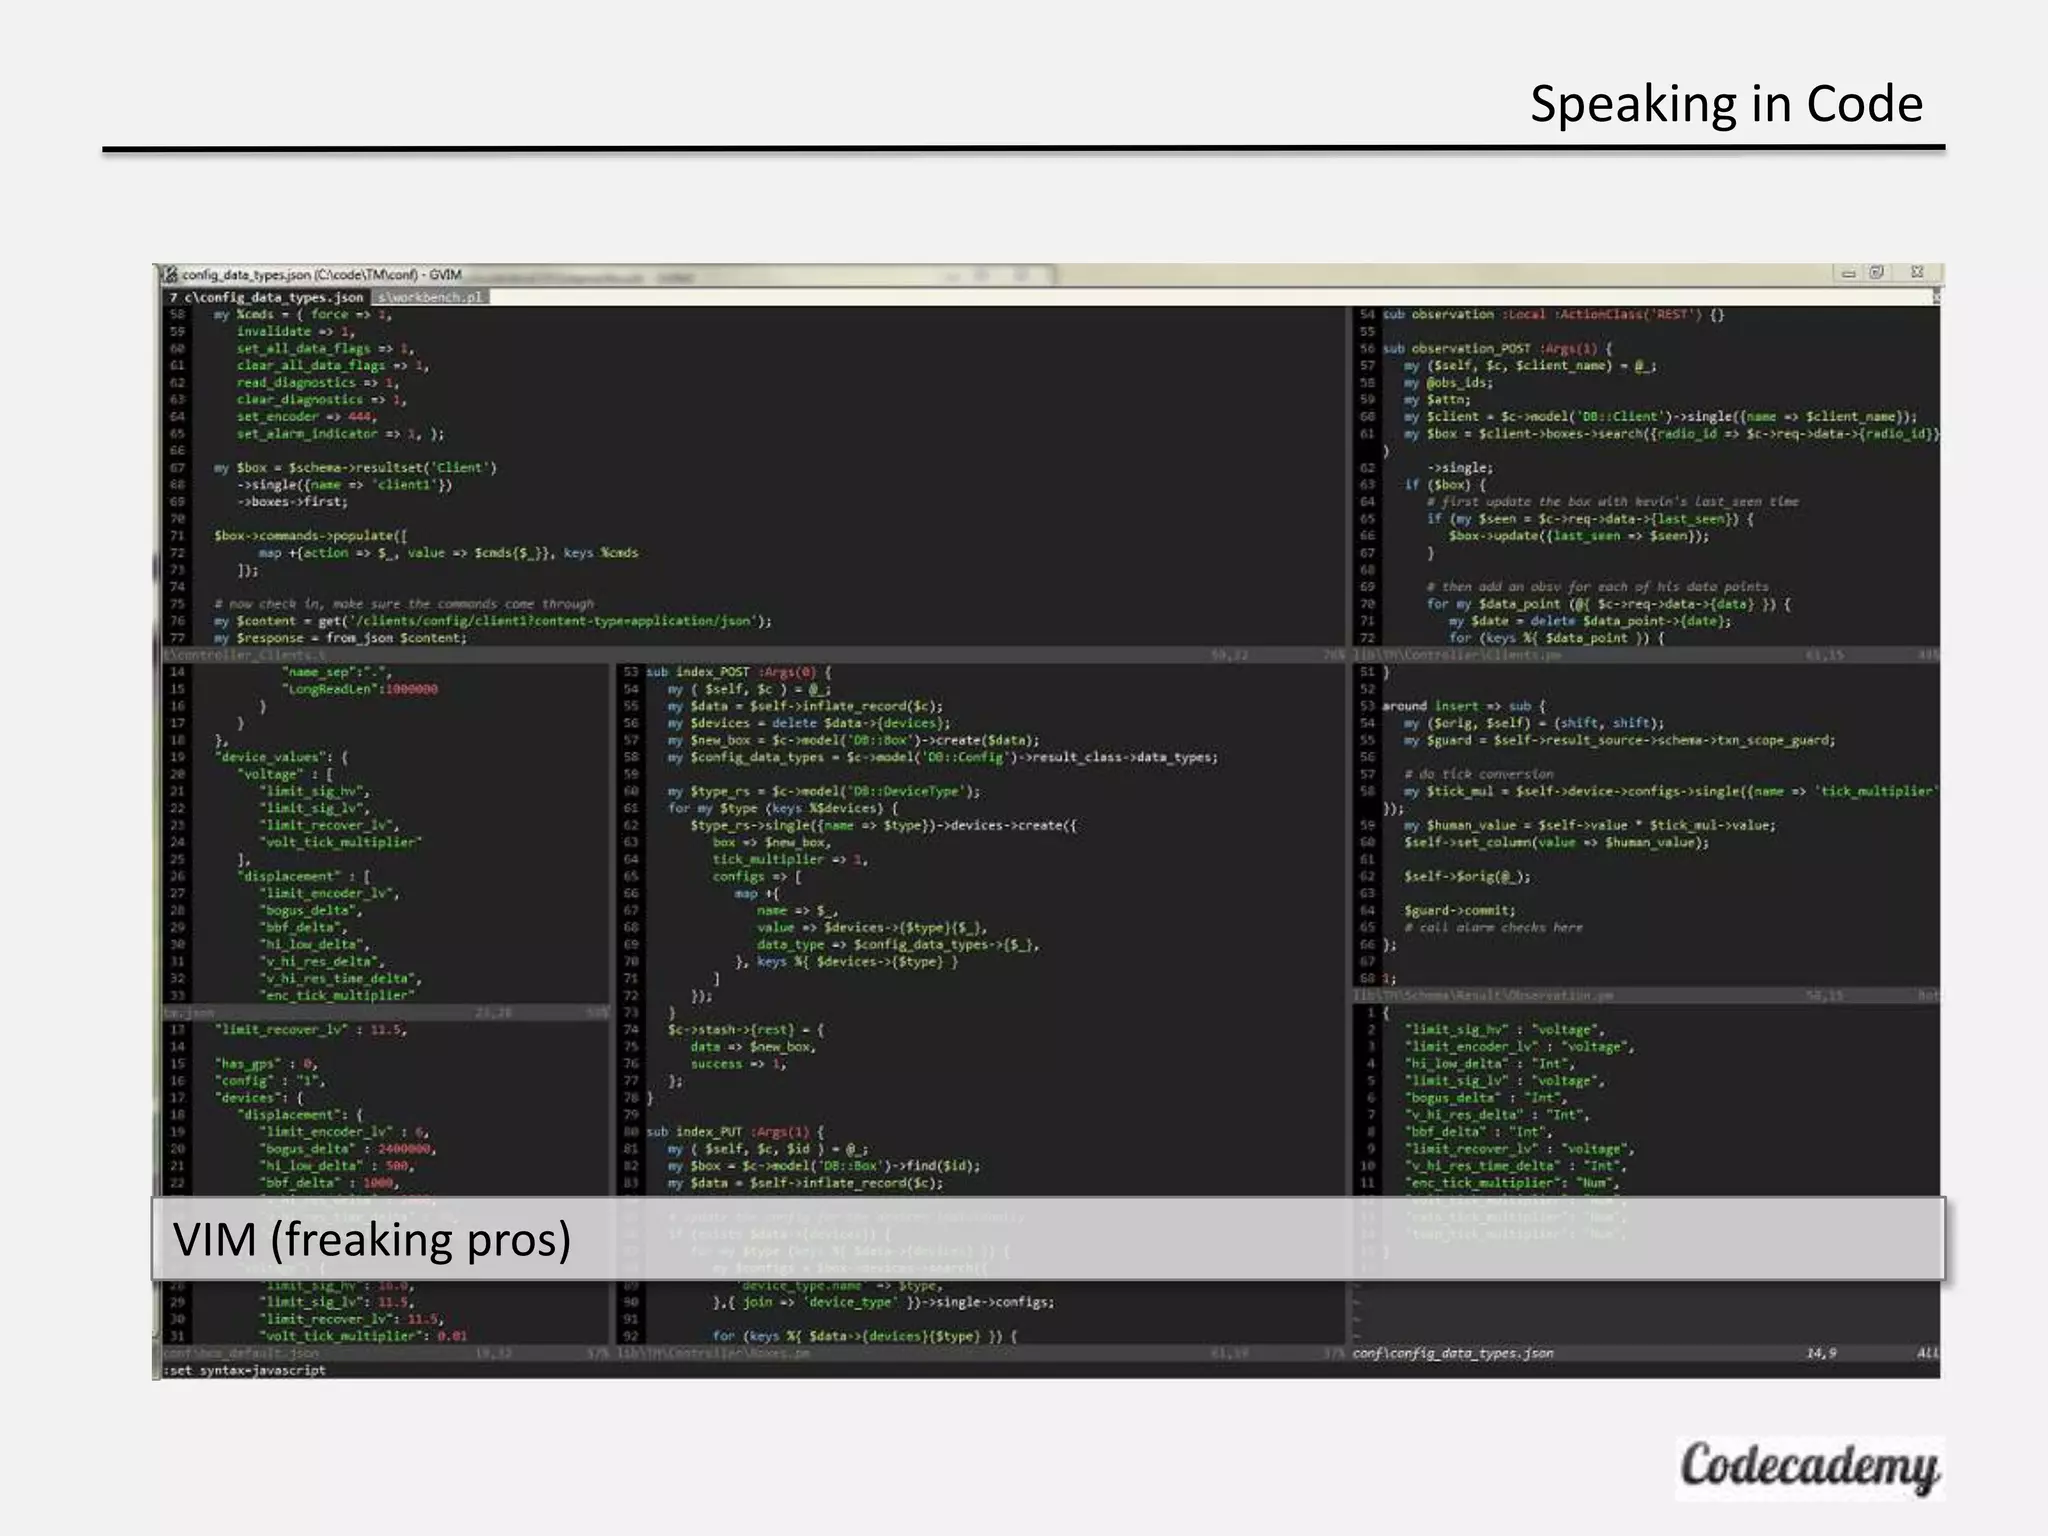
Task: Place cursor on 'invalidate => 1,'
Action: click(296, 331)
